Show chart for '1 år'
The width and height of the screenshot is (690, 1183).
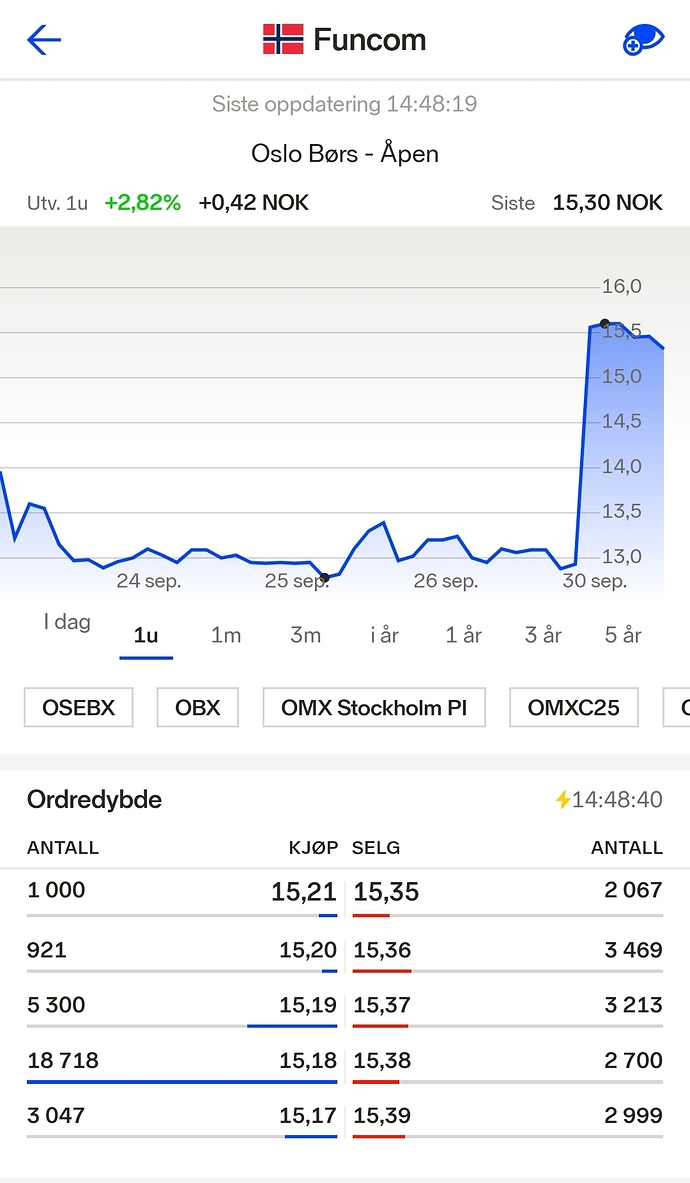click(x=464, y=635)
